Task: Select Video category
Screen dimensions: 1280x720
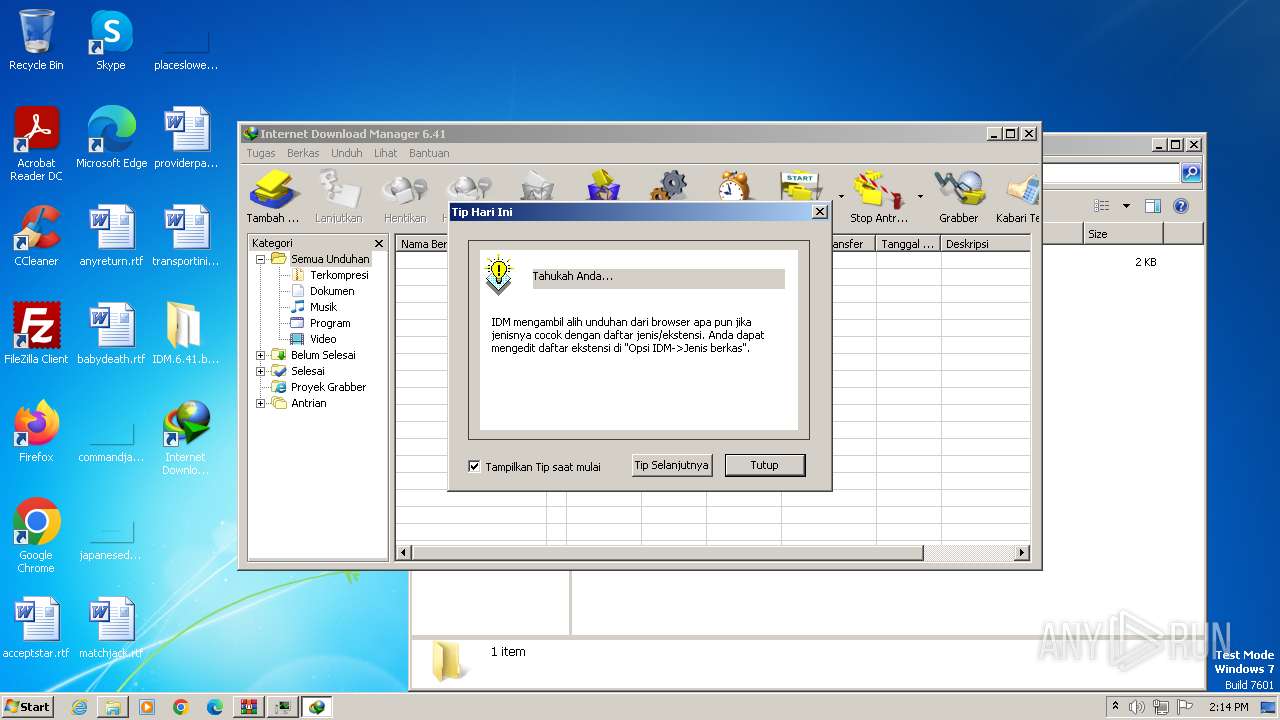Action: [323, 339]
